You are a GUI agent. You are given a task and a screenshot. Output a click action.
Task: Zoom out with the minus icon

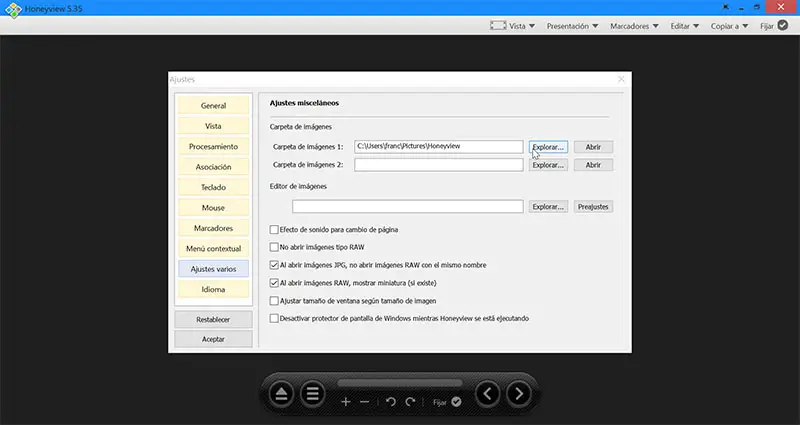click(x=364, y=402)
